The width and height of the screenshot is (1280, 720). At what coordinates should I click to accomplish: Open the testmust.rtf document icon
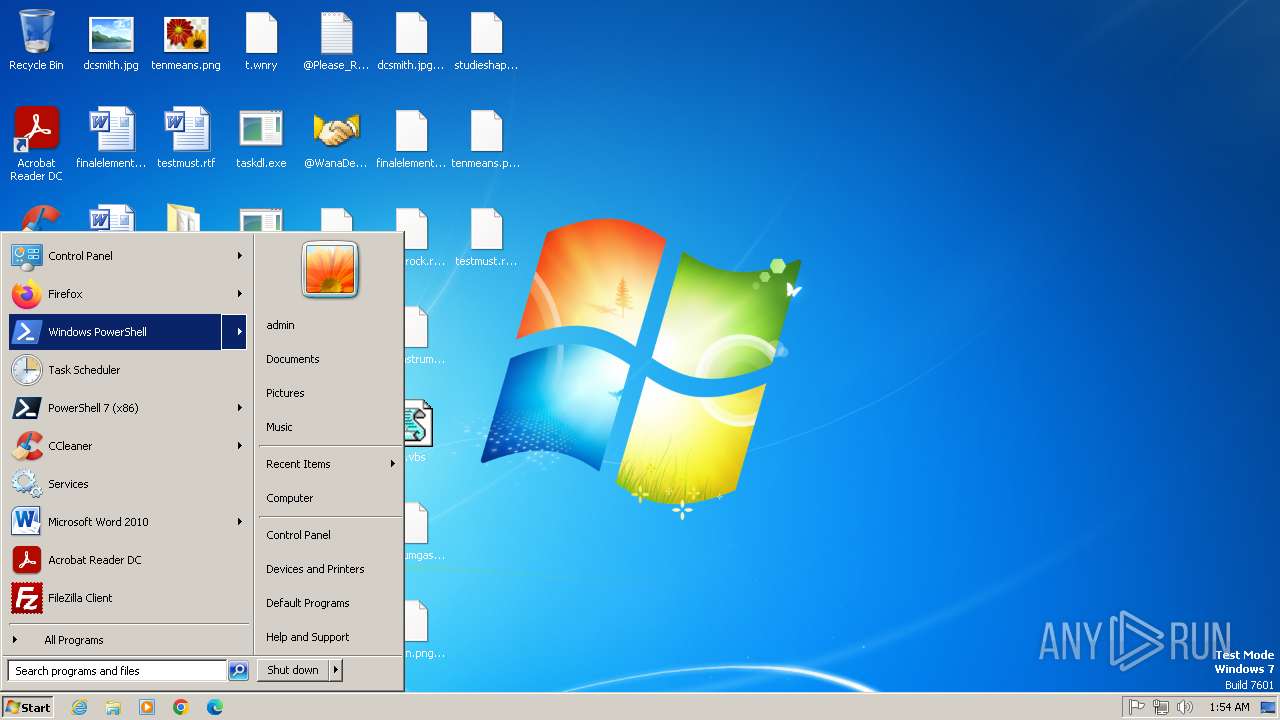(x=186, y=138)
